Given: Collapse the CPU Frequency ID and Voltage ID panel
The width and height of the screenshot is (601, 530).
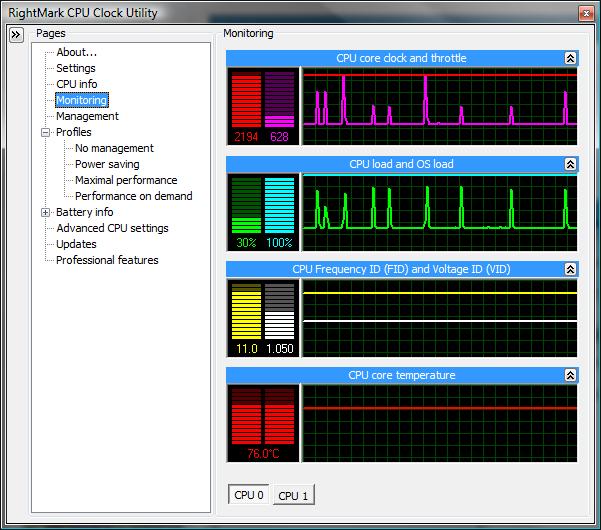Looking at the screenshot, I should 570,269.
